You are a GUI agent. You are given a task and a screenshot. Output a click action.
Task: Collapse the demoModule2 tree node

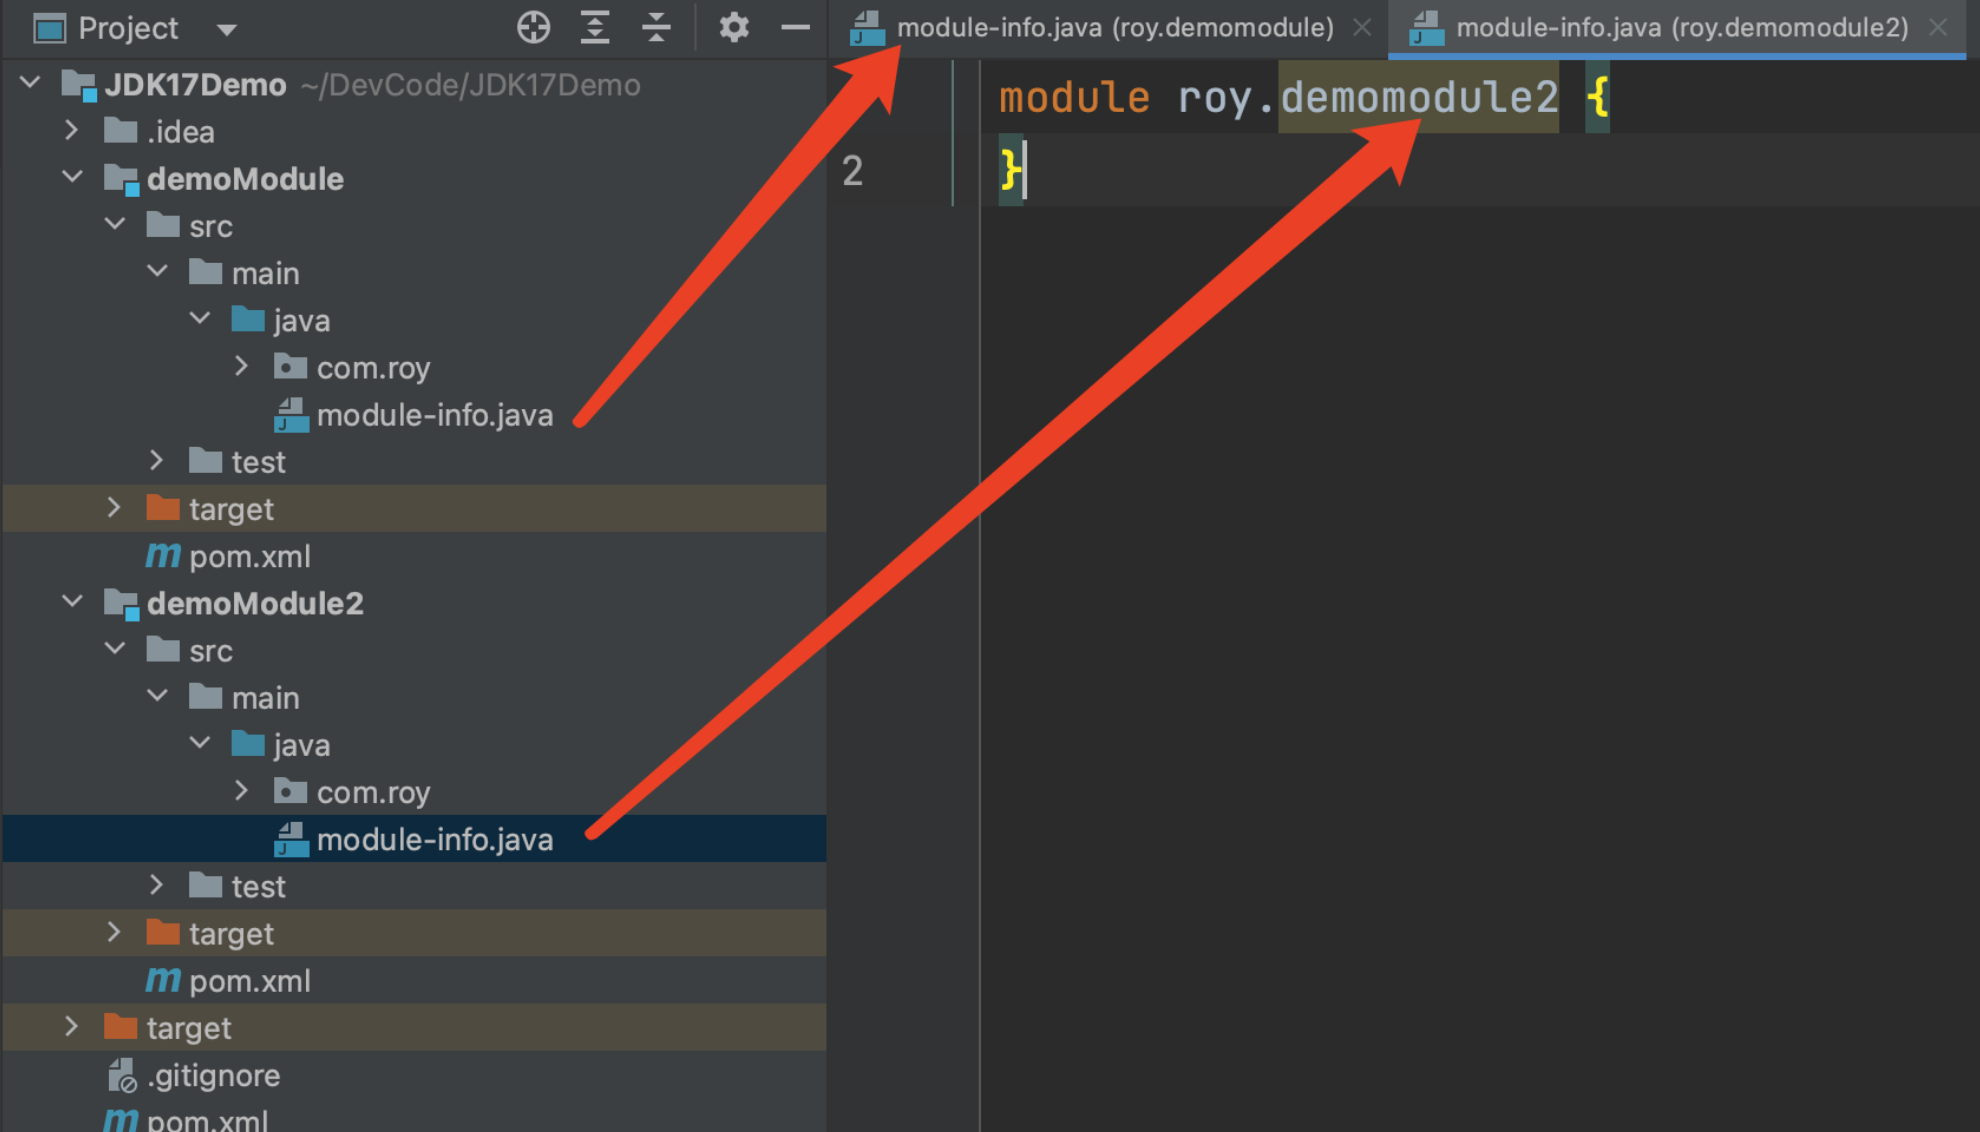click(x=72, y=602)
